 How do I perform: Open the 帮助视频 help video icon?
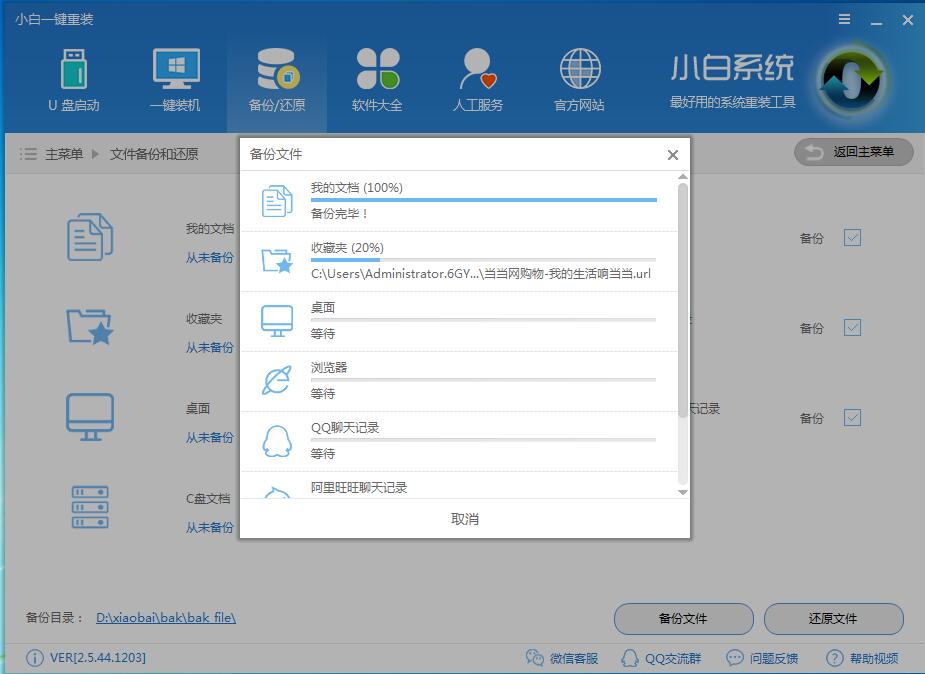[833, 658]
